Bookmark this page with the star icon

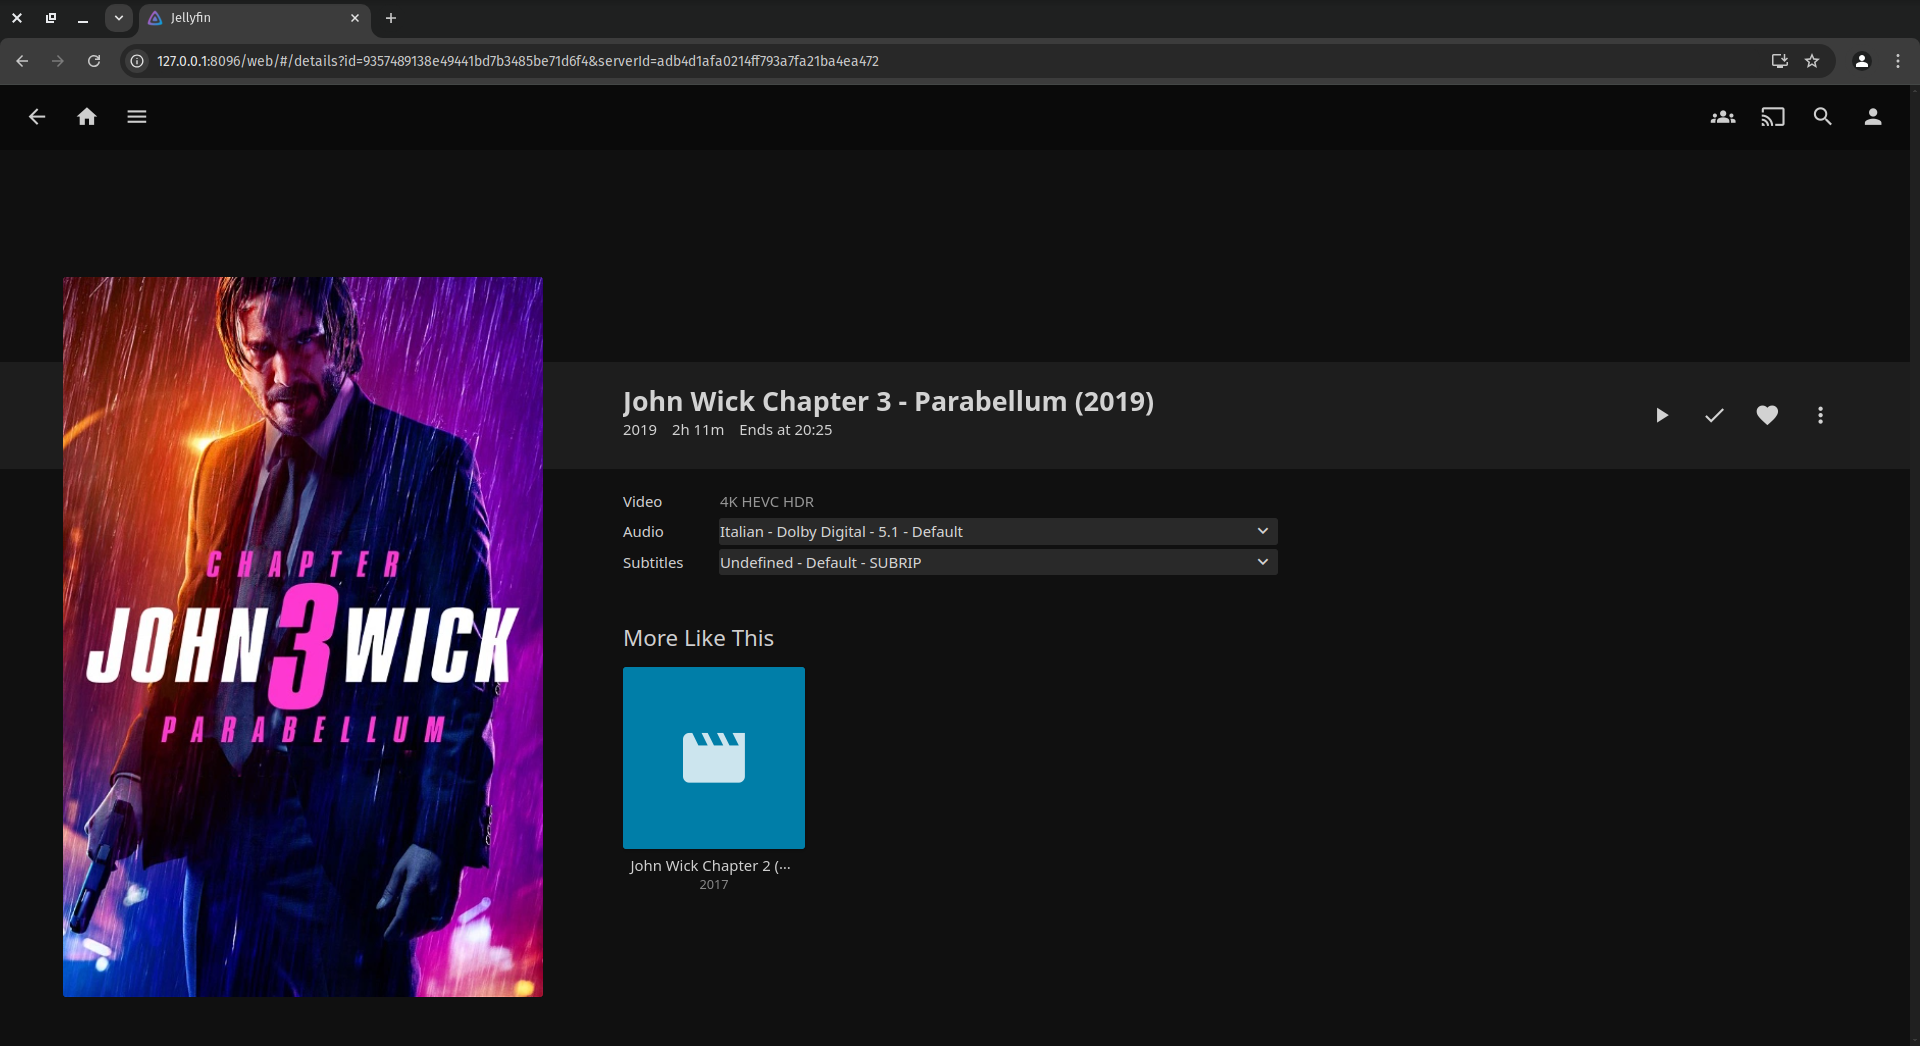(1812, 61)
